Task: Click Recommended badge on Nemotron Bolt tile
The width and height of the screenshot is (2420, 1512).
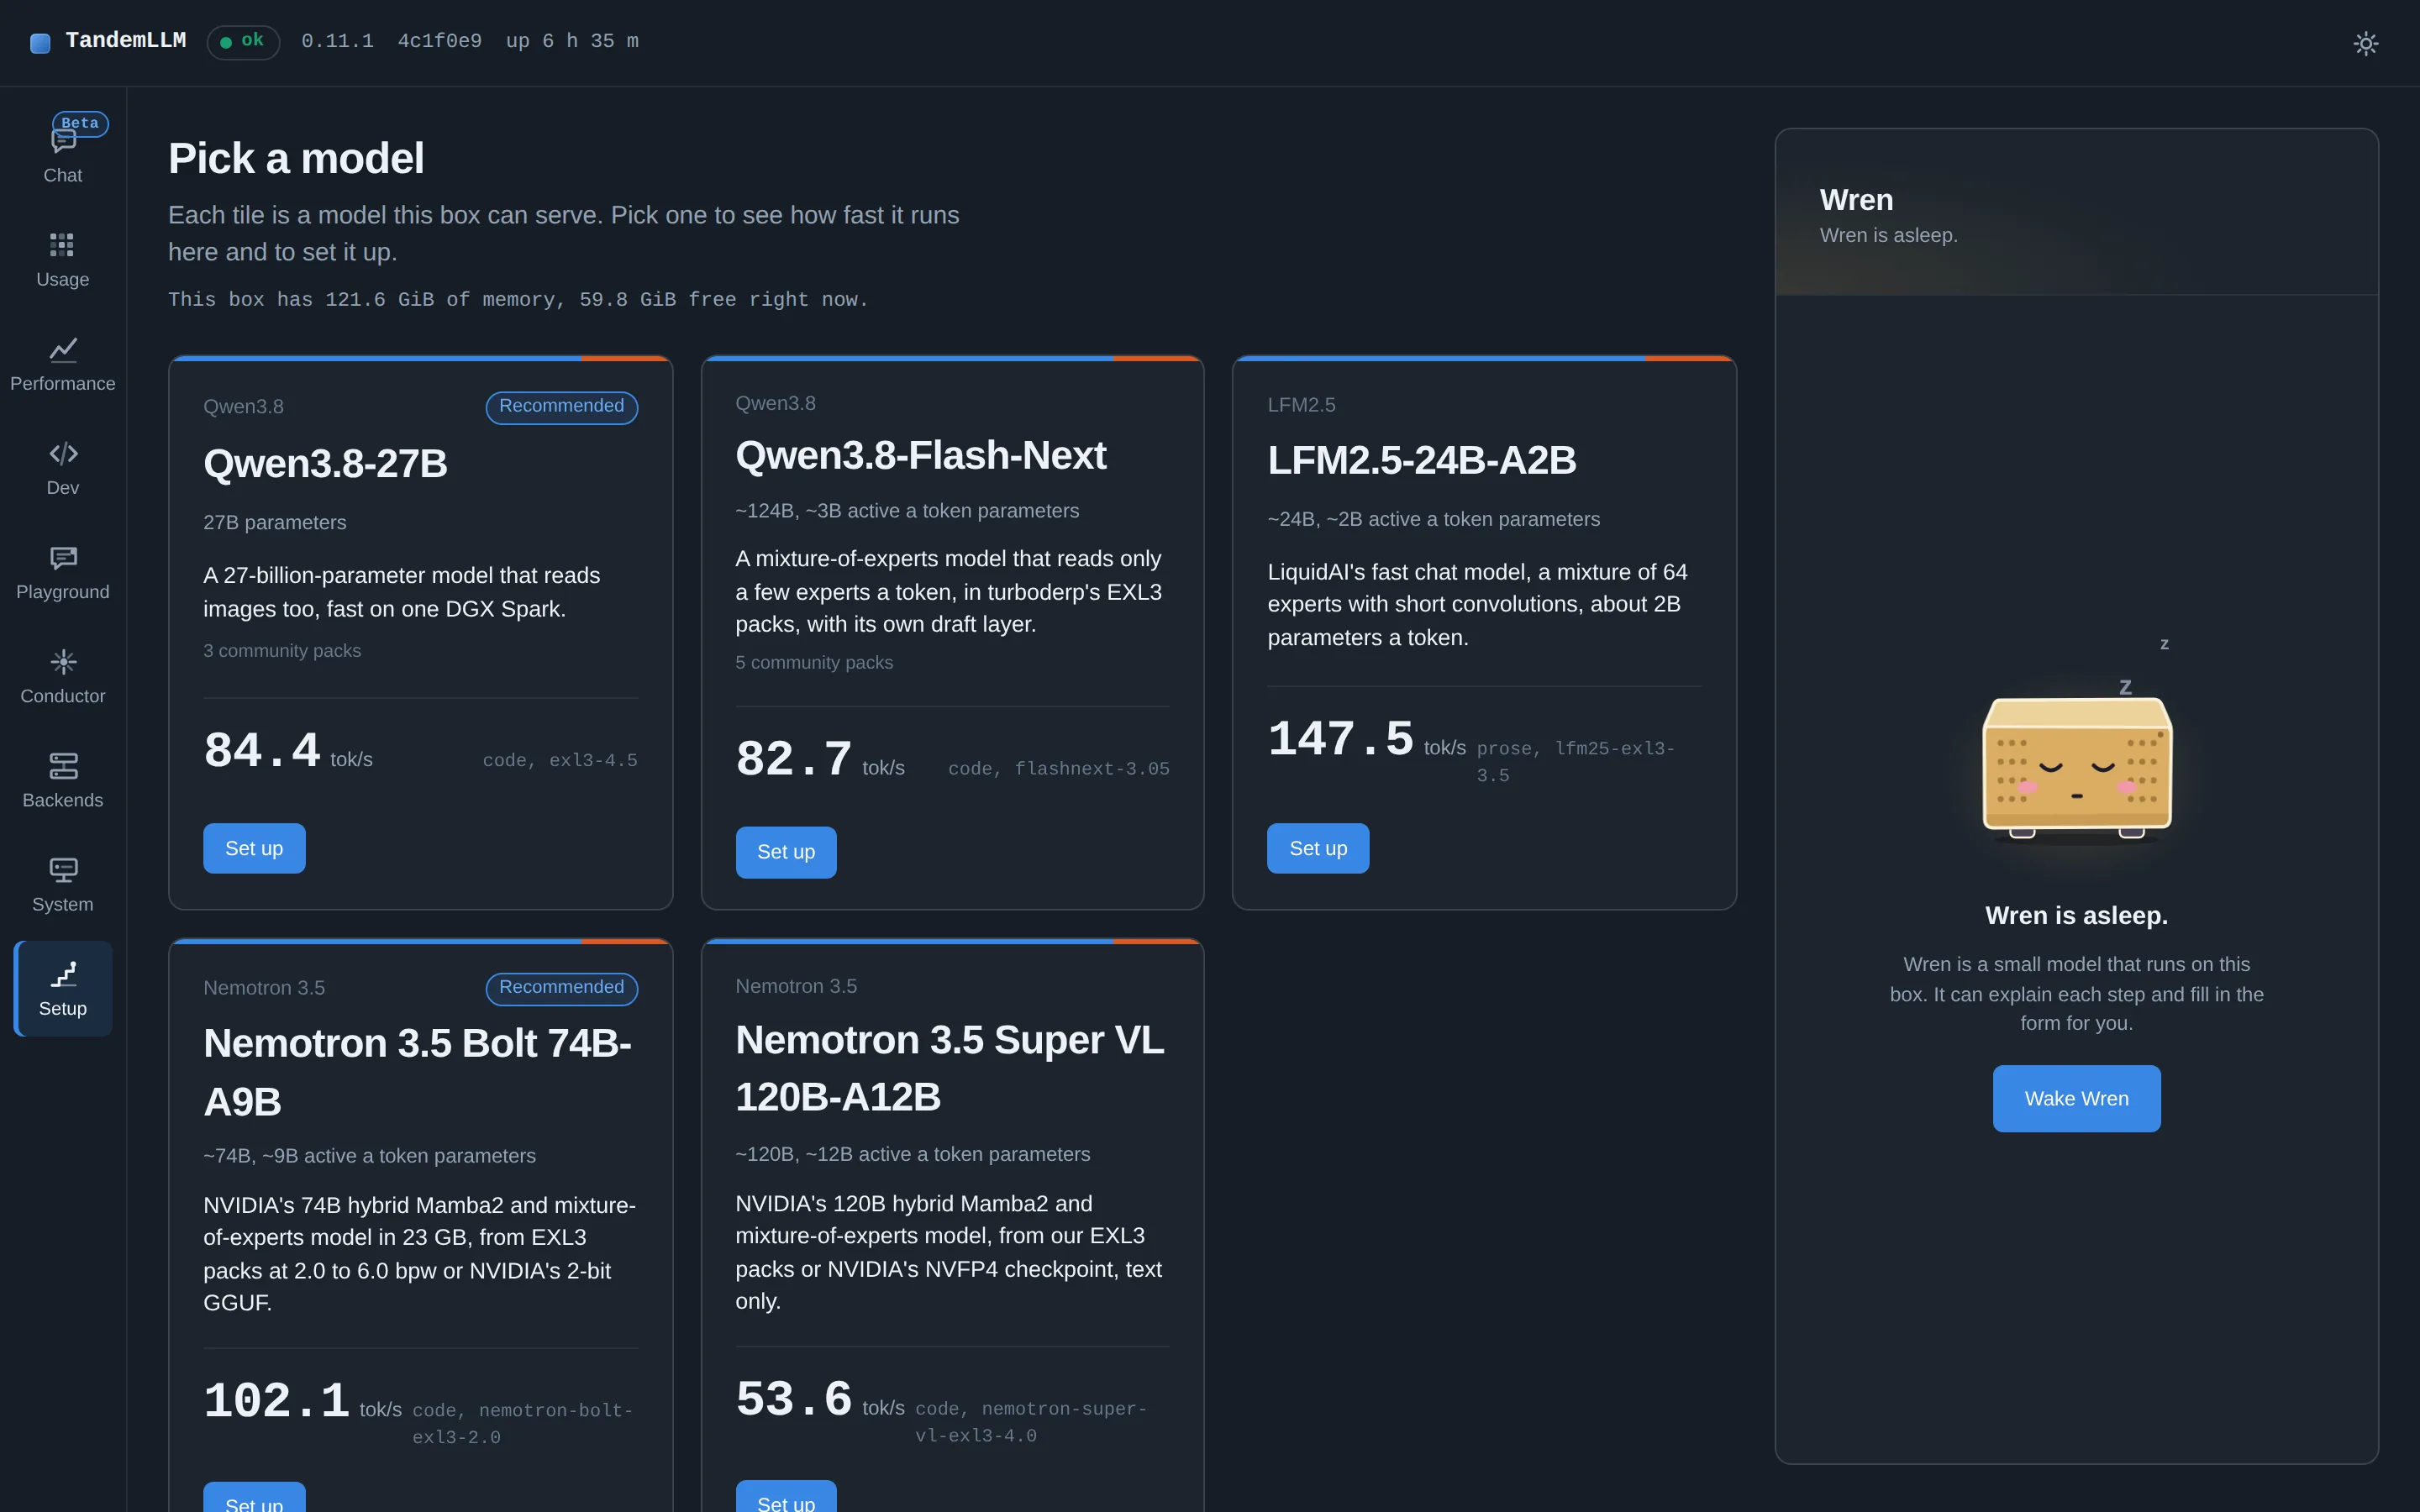Action: (562, 988)
